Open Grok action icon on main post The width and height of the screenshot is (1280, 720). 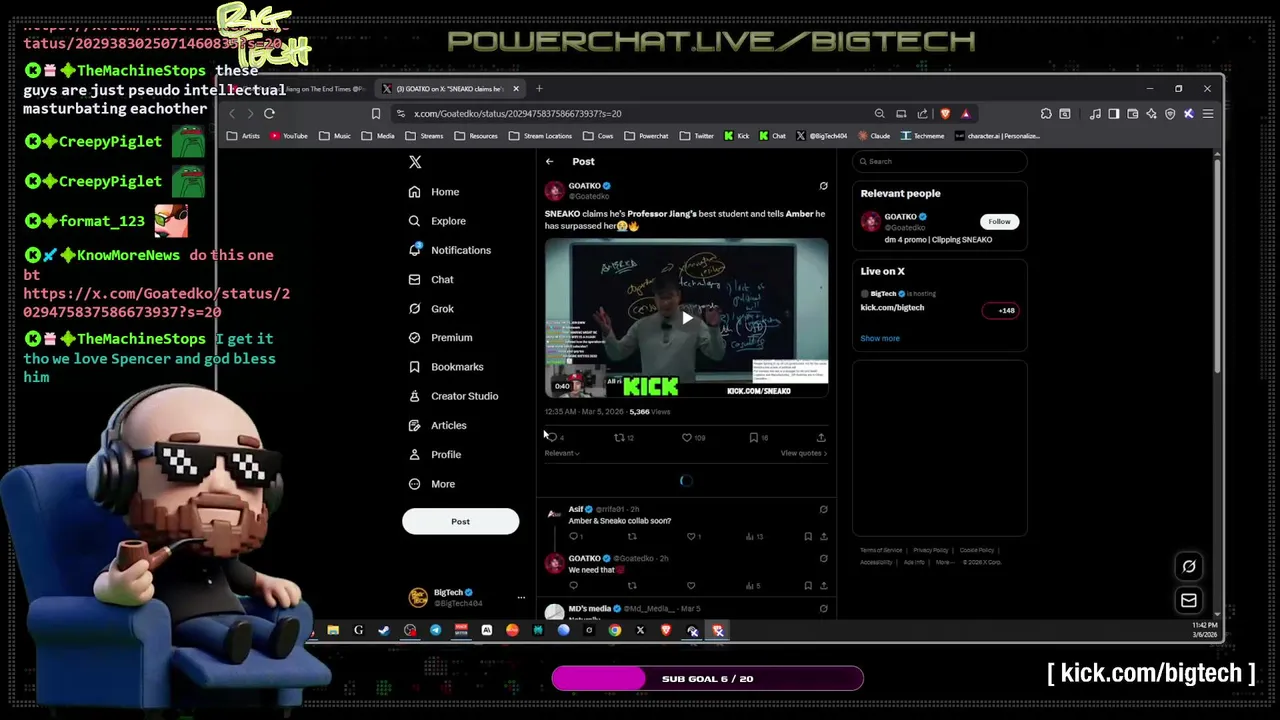click(823, 186)
